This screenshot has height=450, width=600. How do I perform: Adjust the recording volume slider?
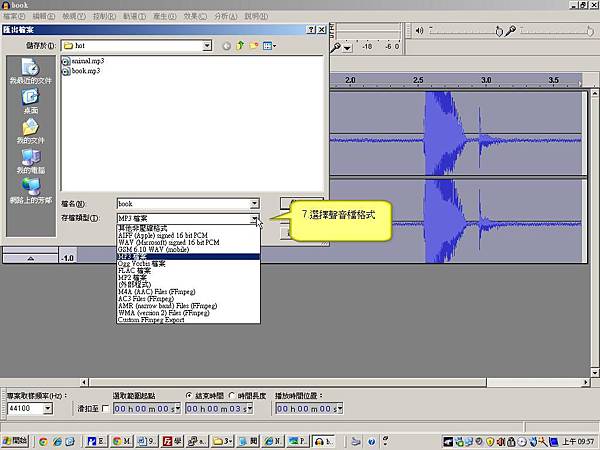click(x=590, y=31)
